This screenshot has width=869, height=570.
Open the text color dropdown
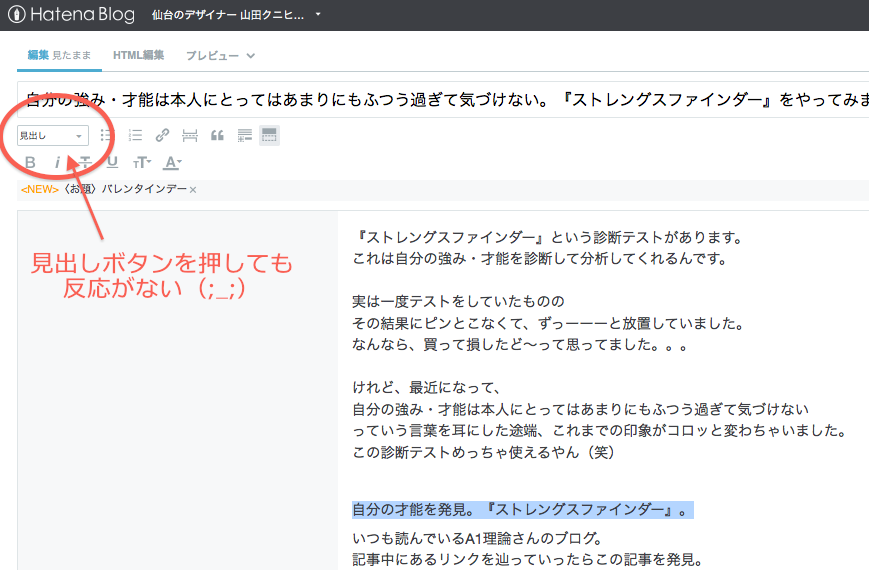click(x=172, y=162)
